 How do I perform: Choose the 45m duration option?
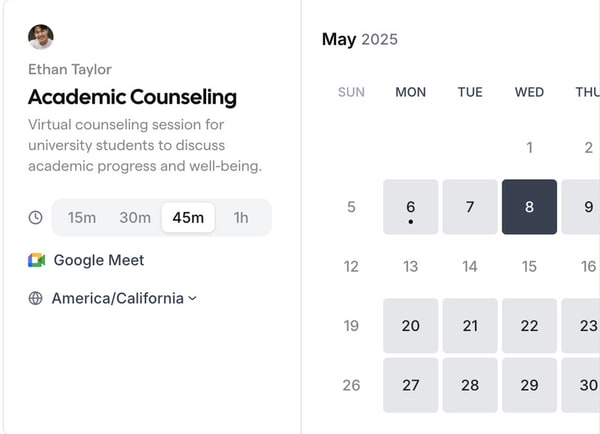coord(188,217)
